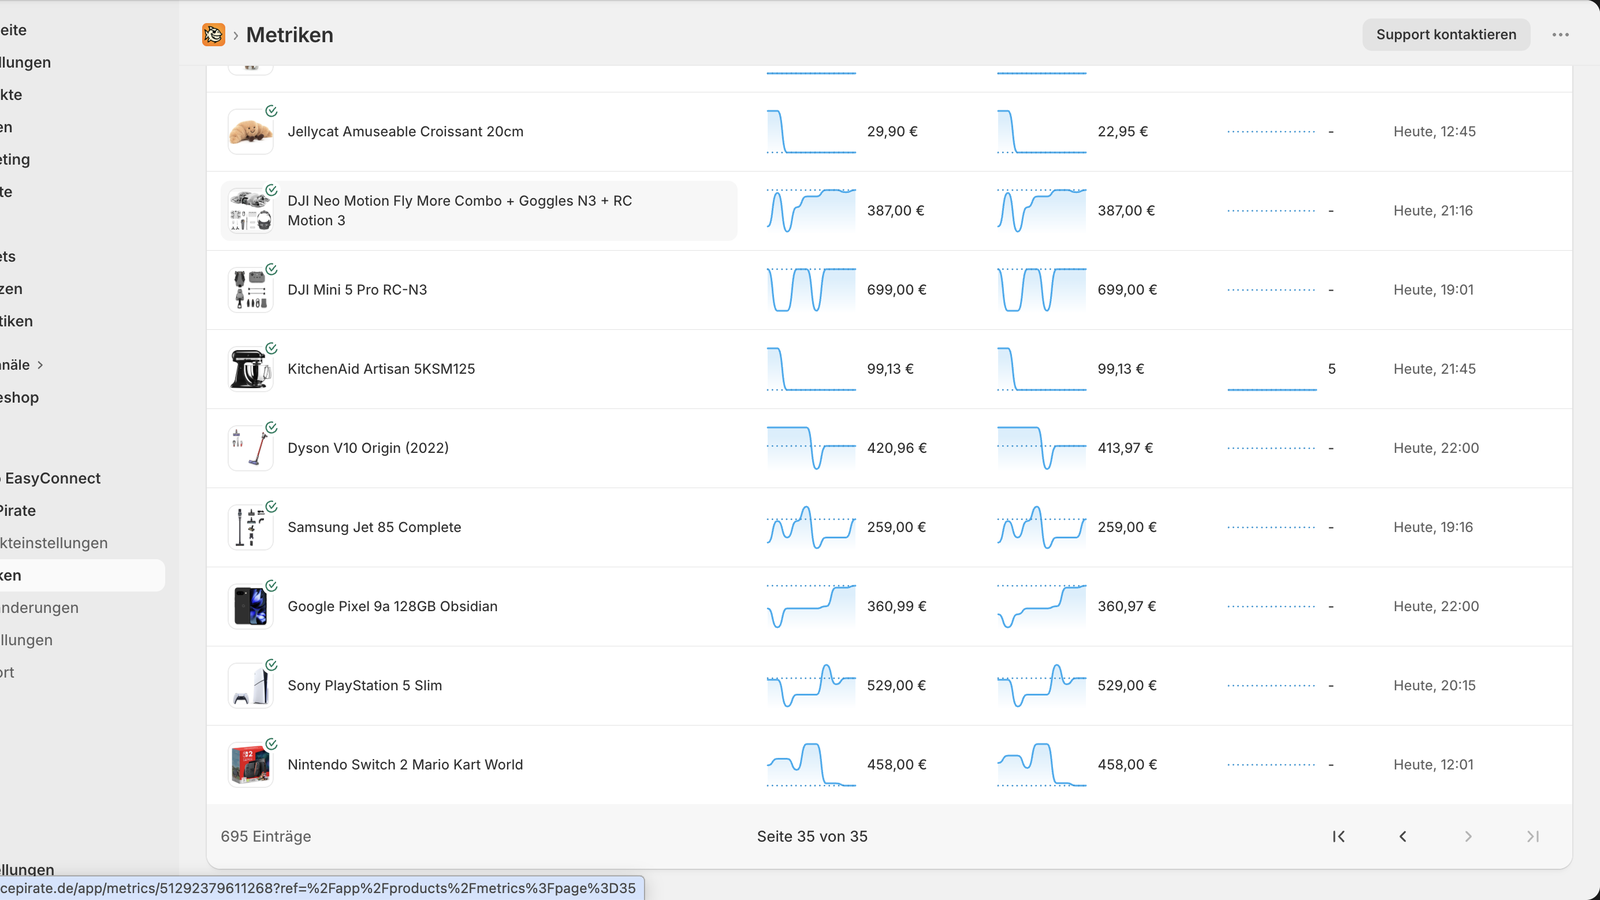Image resolution: width=1600 pixels, height=900 pixels.
Task: Open the 'eting' sidebar item
Action: [x=15, y=160]
